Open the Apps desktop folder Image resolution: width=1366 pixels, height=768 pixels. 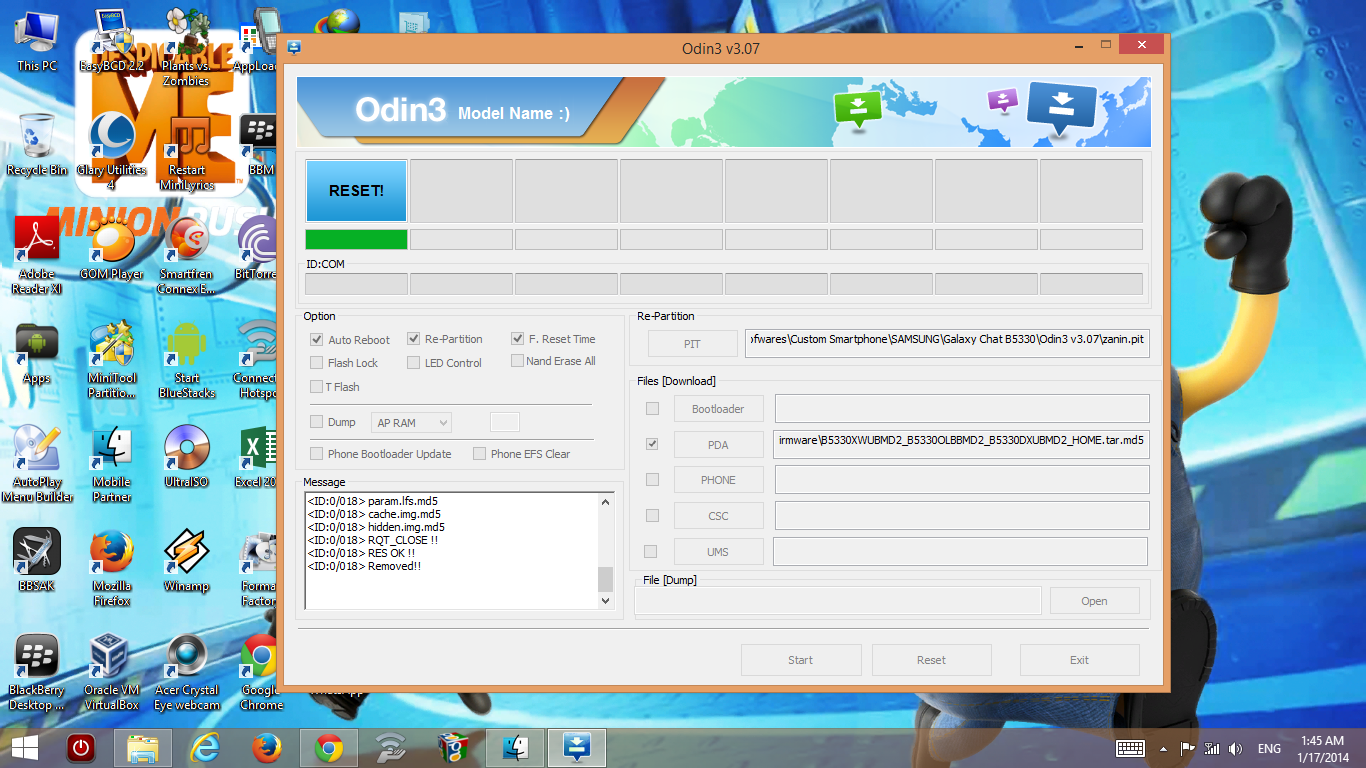(37, 353)
